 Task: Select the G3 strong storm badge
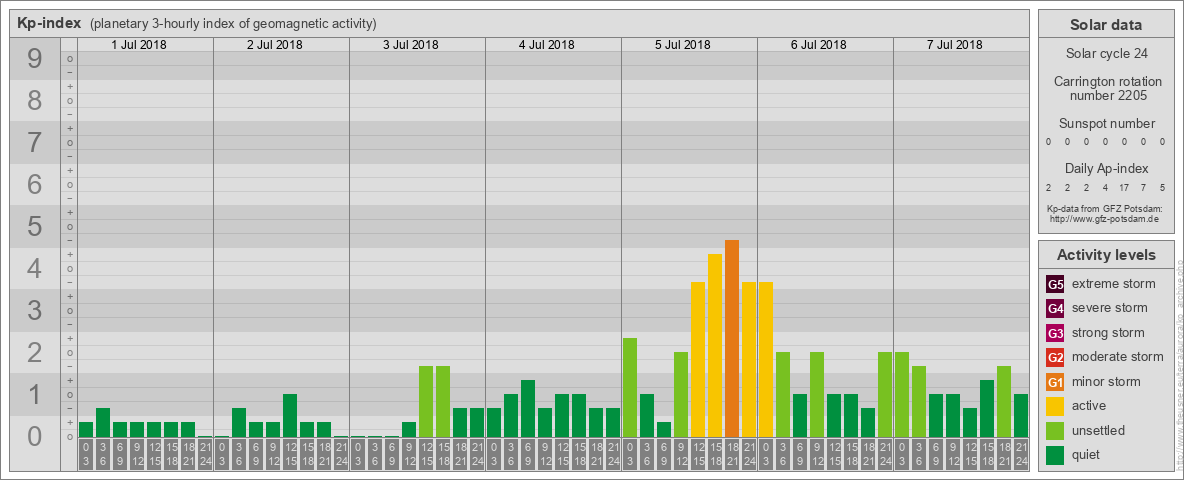tap(1055, 333)
